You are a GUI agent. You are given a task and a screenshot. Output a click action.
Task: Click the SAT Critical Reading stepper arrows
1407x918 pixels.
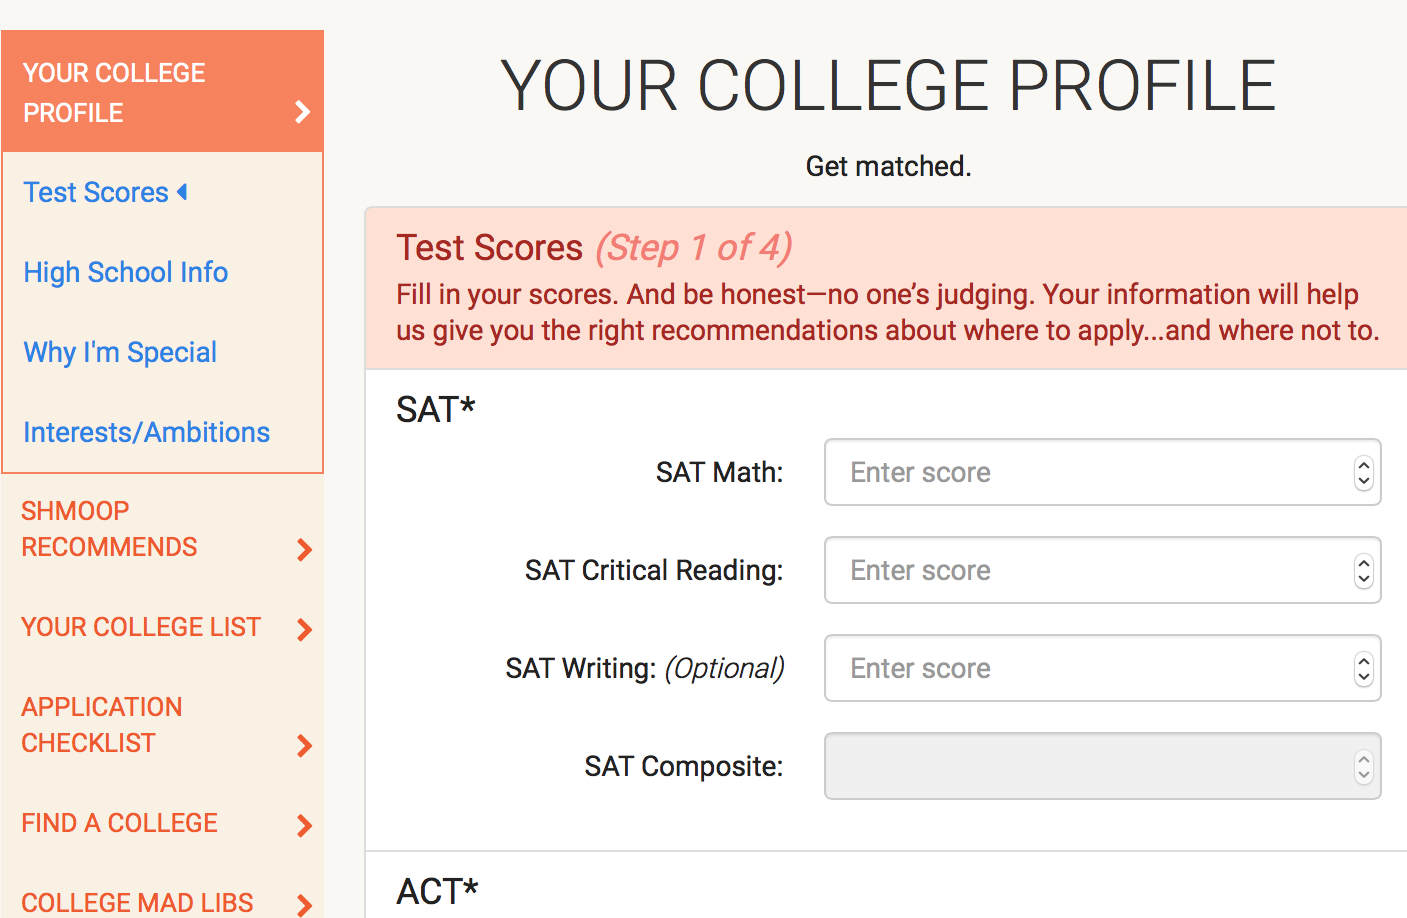[x=1363, y=571]
